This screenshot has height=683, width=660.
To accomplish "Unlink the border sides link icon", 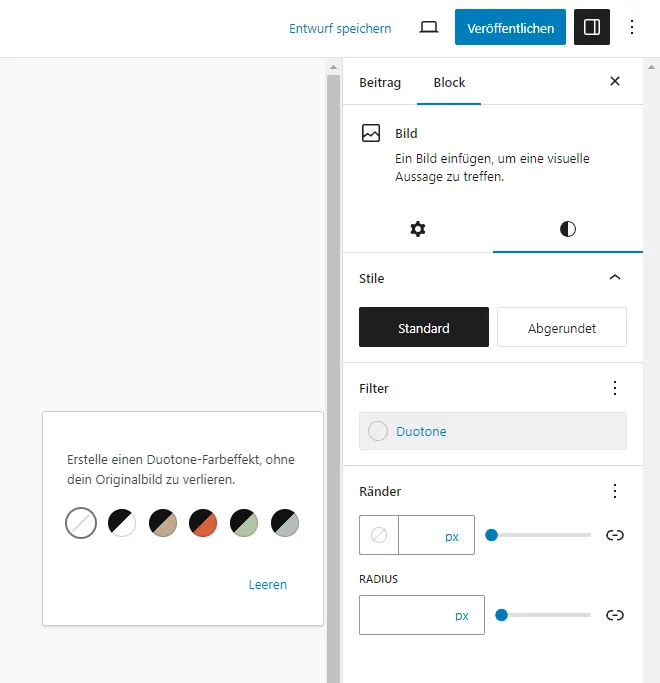I will point(615,535).
